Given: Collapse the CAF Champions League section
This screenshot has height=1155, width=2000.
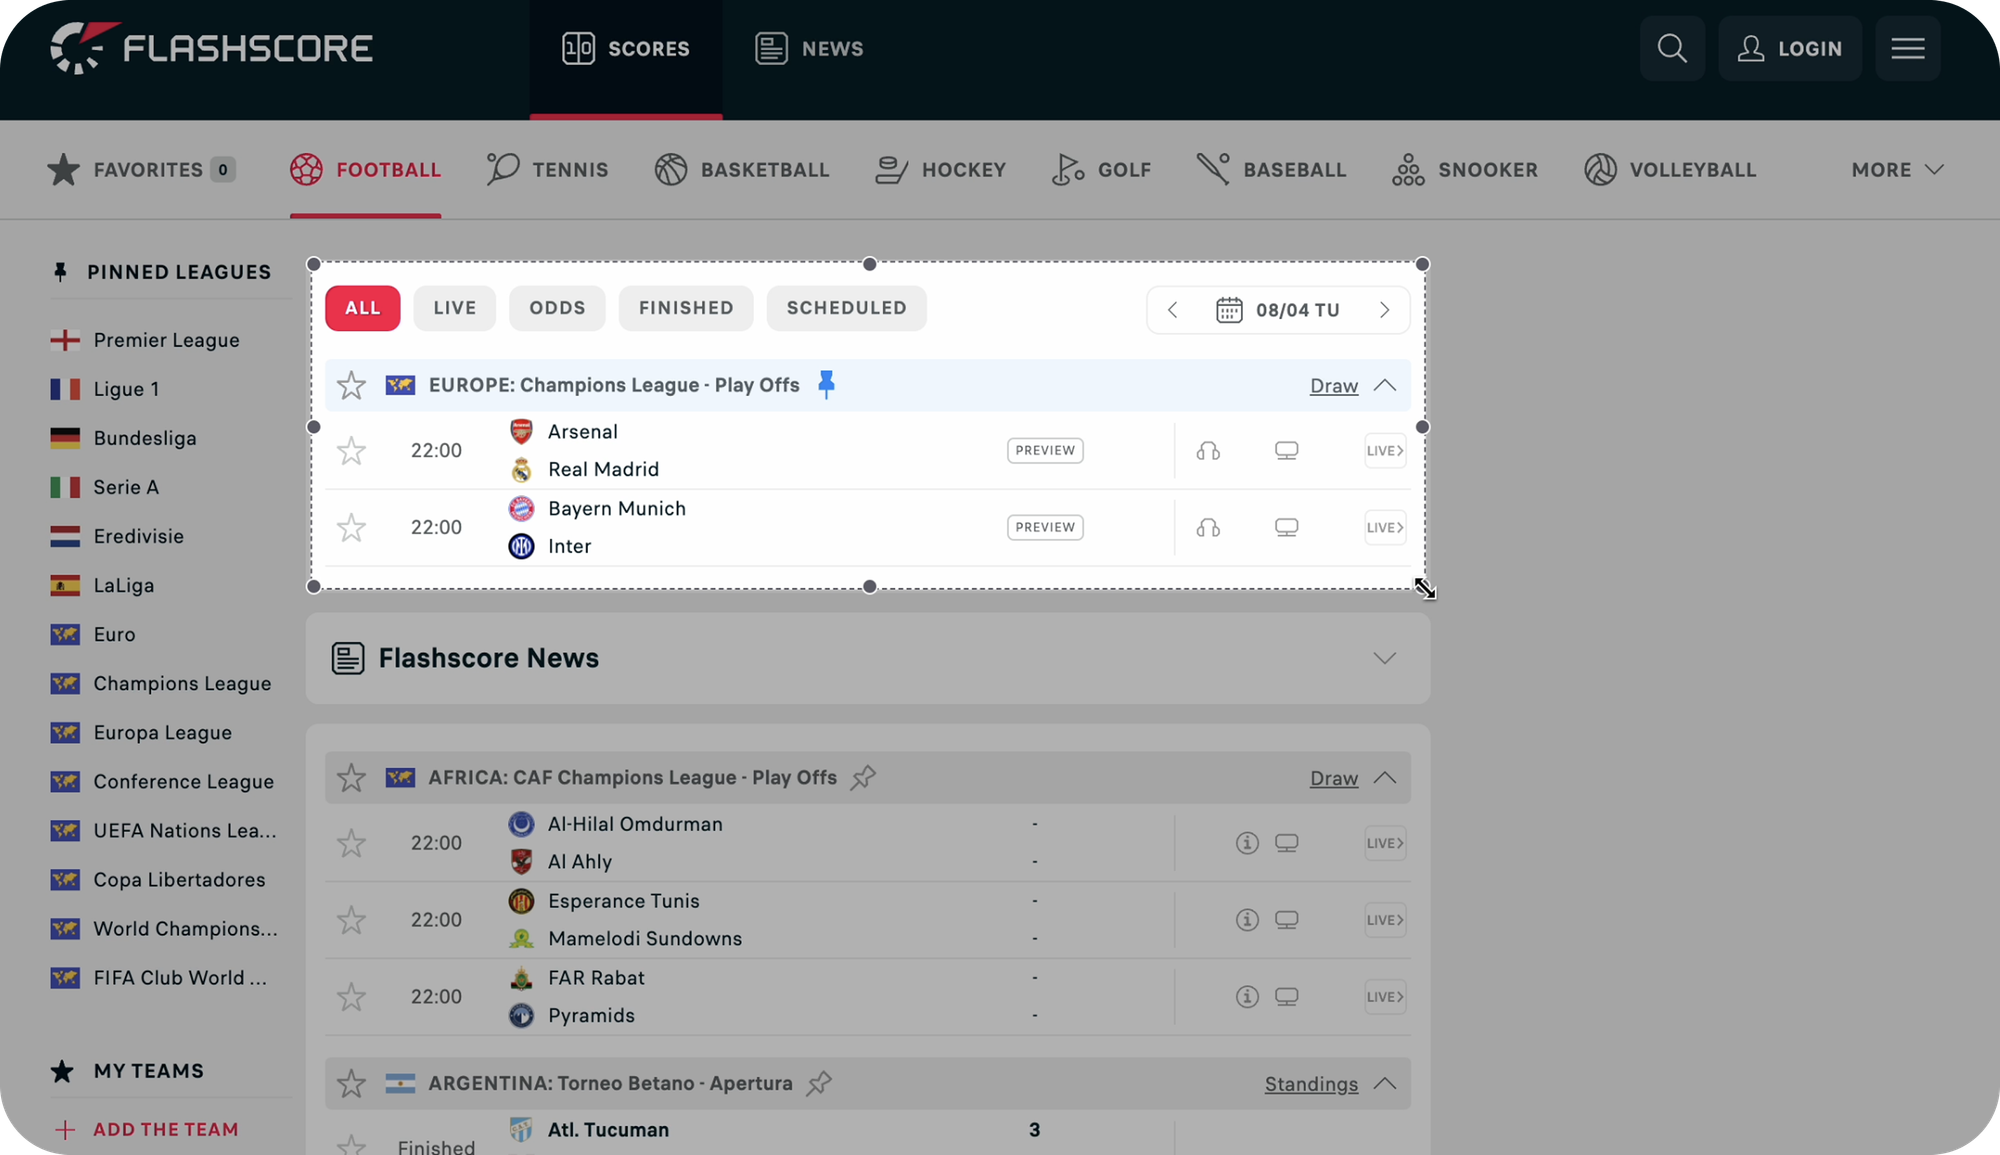Looking at the screenshot, I should (1385, 777).
